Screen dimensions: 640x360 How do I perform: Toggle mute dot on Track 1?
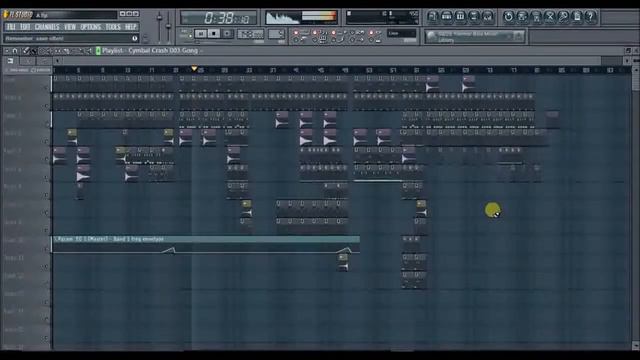[46, 88]
